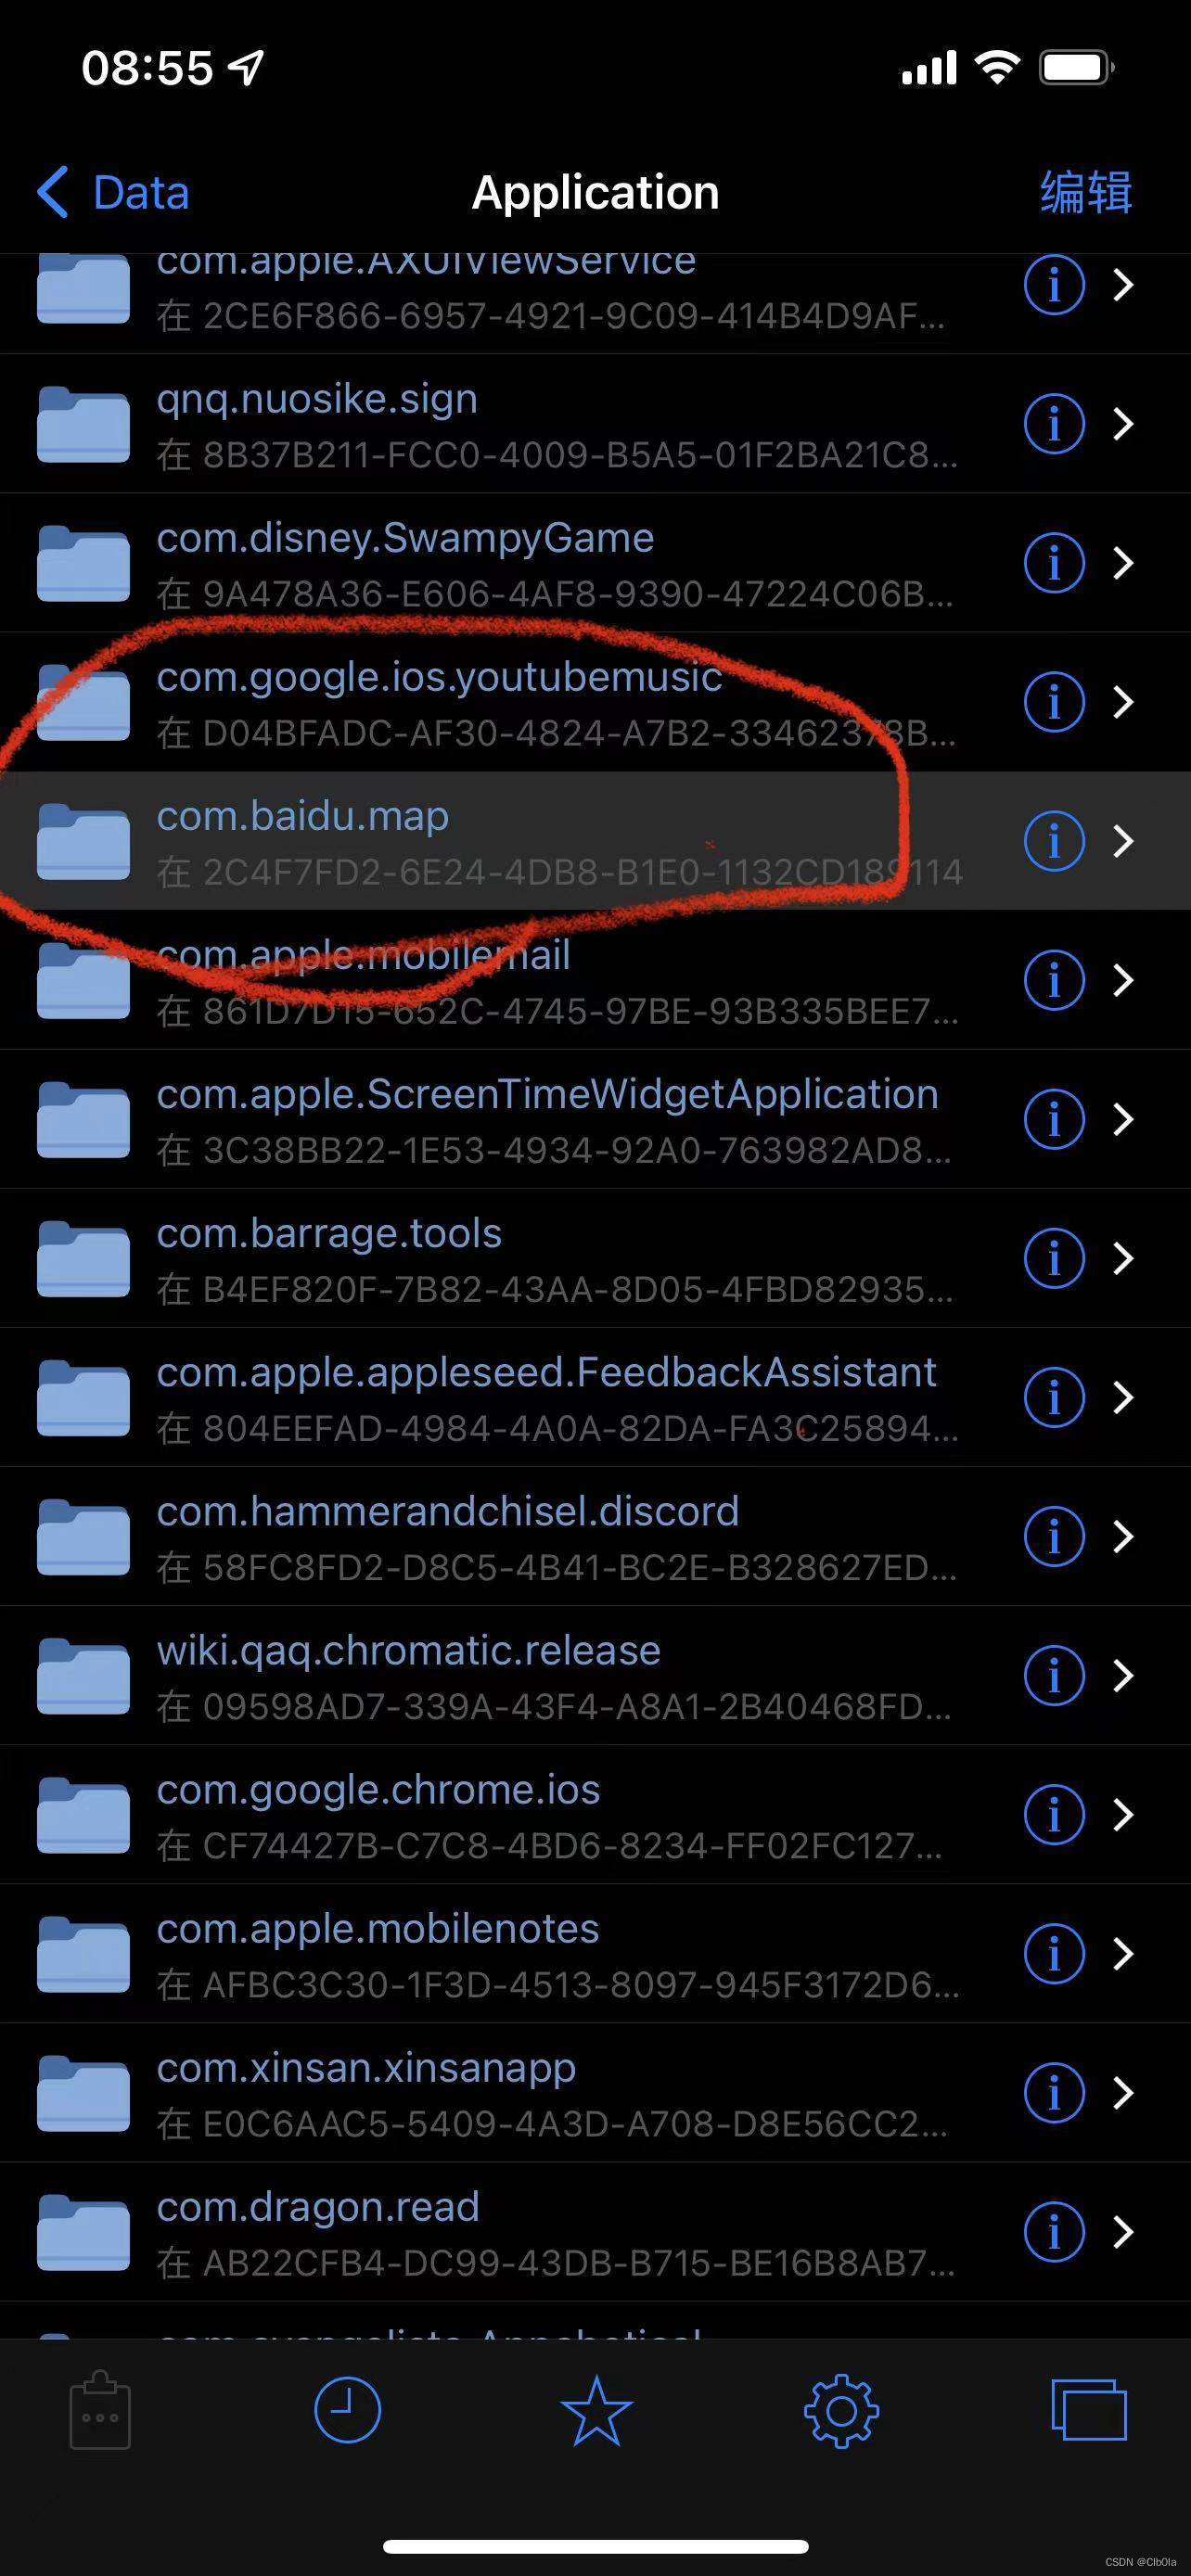The image size is (1191, 2576).
Task: Open the clipboard paste icon in bottom toolbar
Action: tap(100, 2410)
